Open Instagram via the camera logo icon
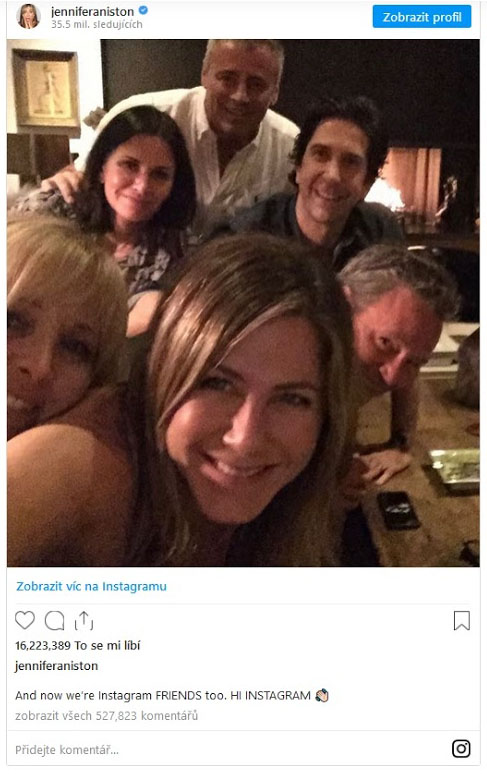This screenshot has width=487, height=774. click(461, 749)
